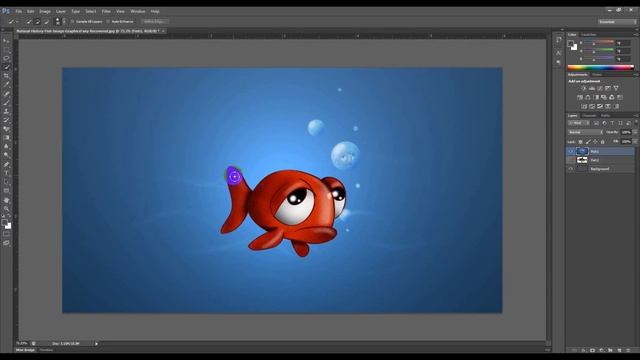Toggle Lock transparent pixels
The image size is (640, 360).
pyautogui.click(x=580, y=142)
